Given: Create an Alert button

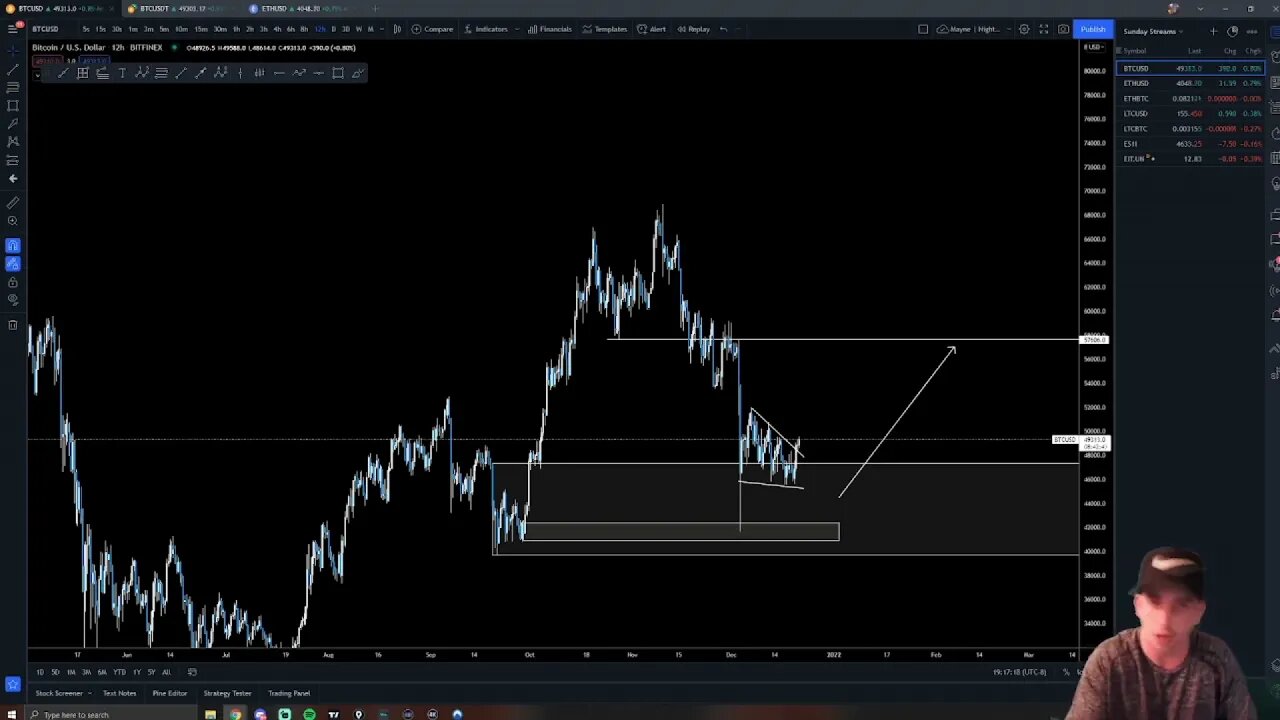Looking at the screenshot, I should click(651, 29).
